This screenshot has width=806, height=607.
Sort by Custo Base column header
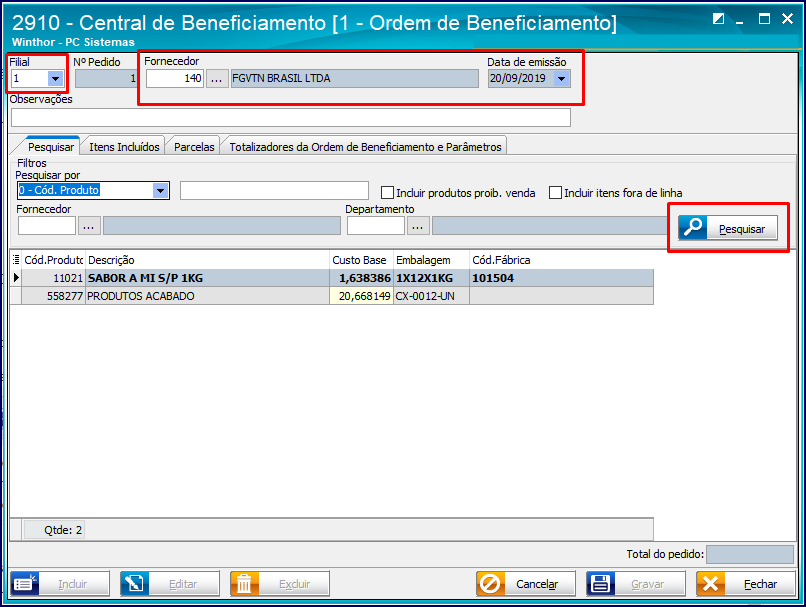(361, 260)
